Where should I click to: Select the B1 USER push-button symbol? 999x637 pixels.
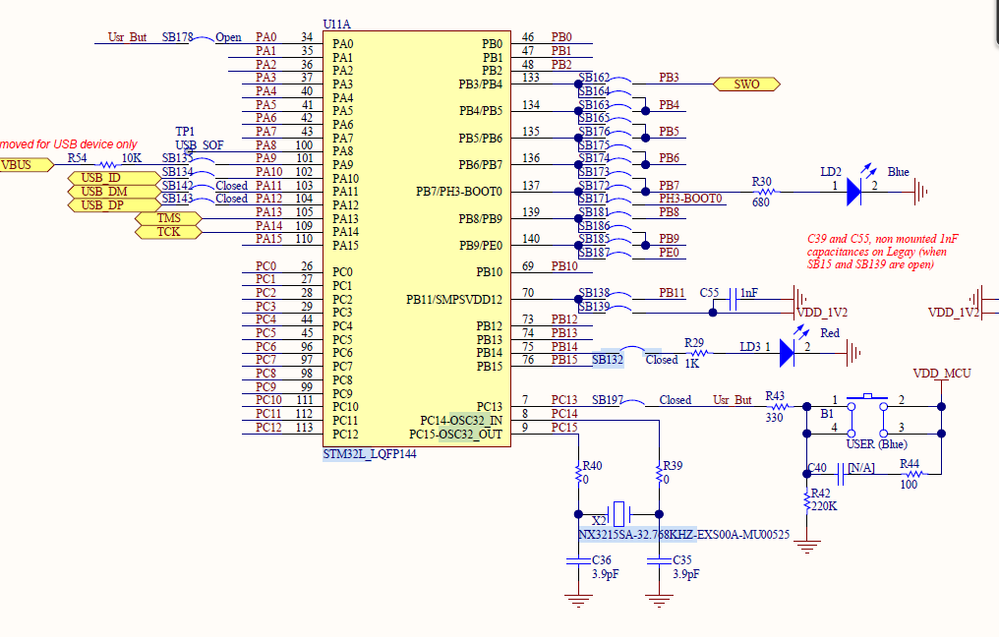coord(867,415)
